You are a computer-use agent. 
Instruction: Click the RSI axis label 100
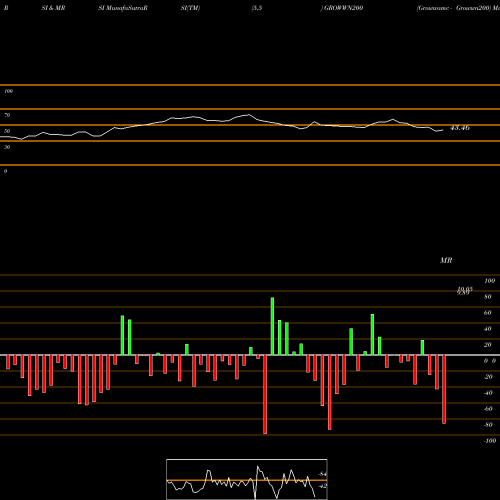click(x=9, y=91)
